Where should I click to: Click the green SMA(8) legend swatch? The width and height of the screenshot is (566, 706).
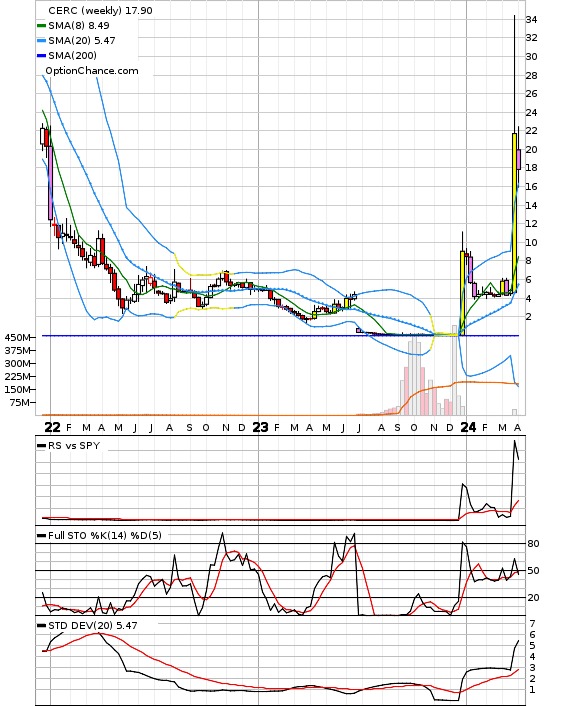pyautogui.click(x=41, y=26)
